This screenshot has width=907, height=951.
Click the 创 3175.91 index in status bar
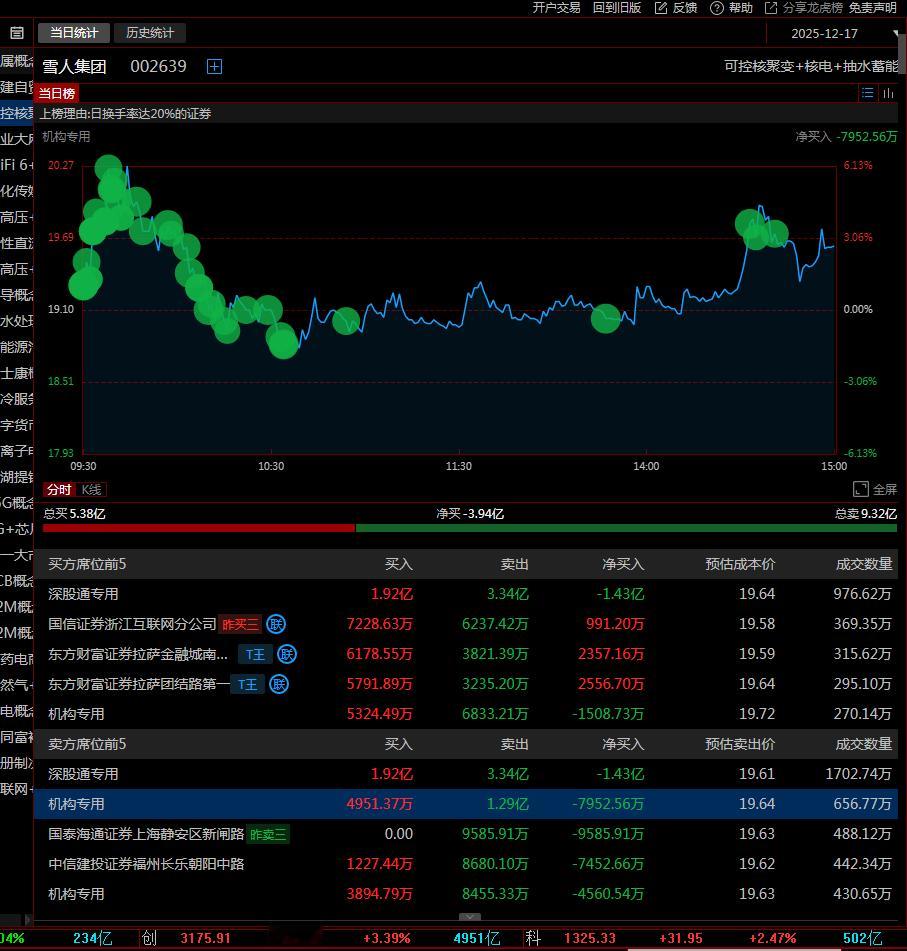(x=186, y=938)
